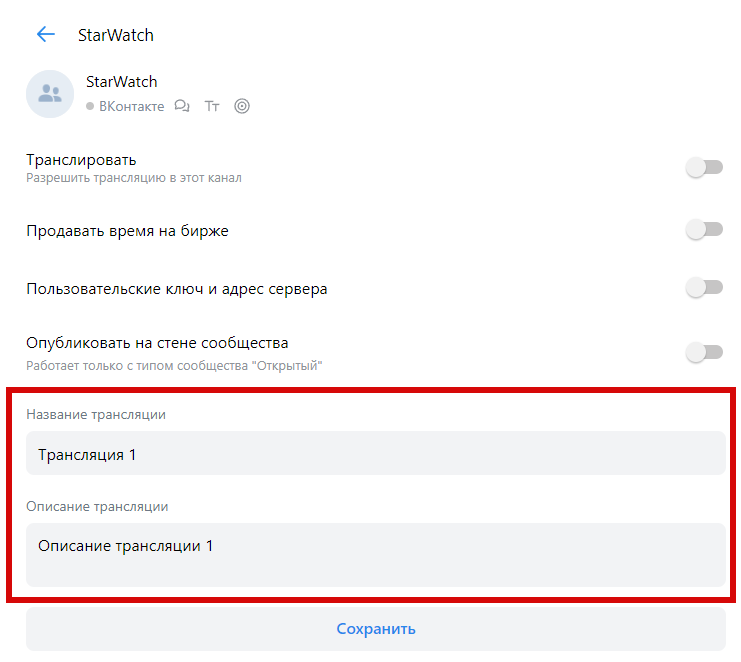Click the back arrow icon

tap(45, 35)
